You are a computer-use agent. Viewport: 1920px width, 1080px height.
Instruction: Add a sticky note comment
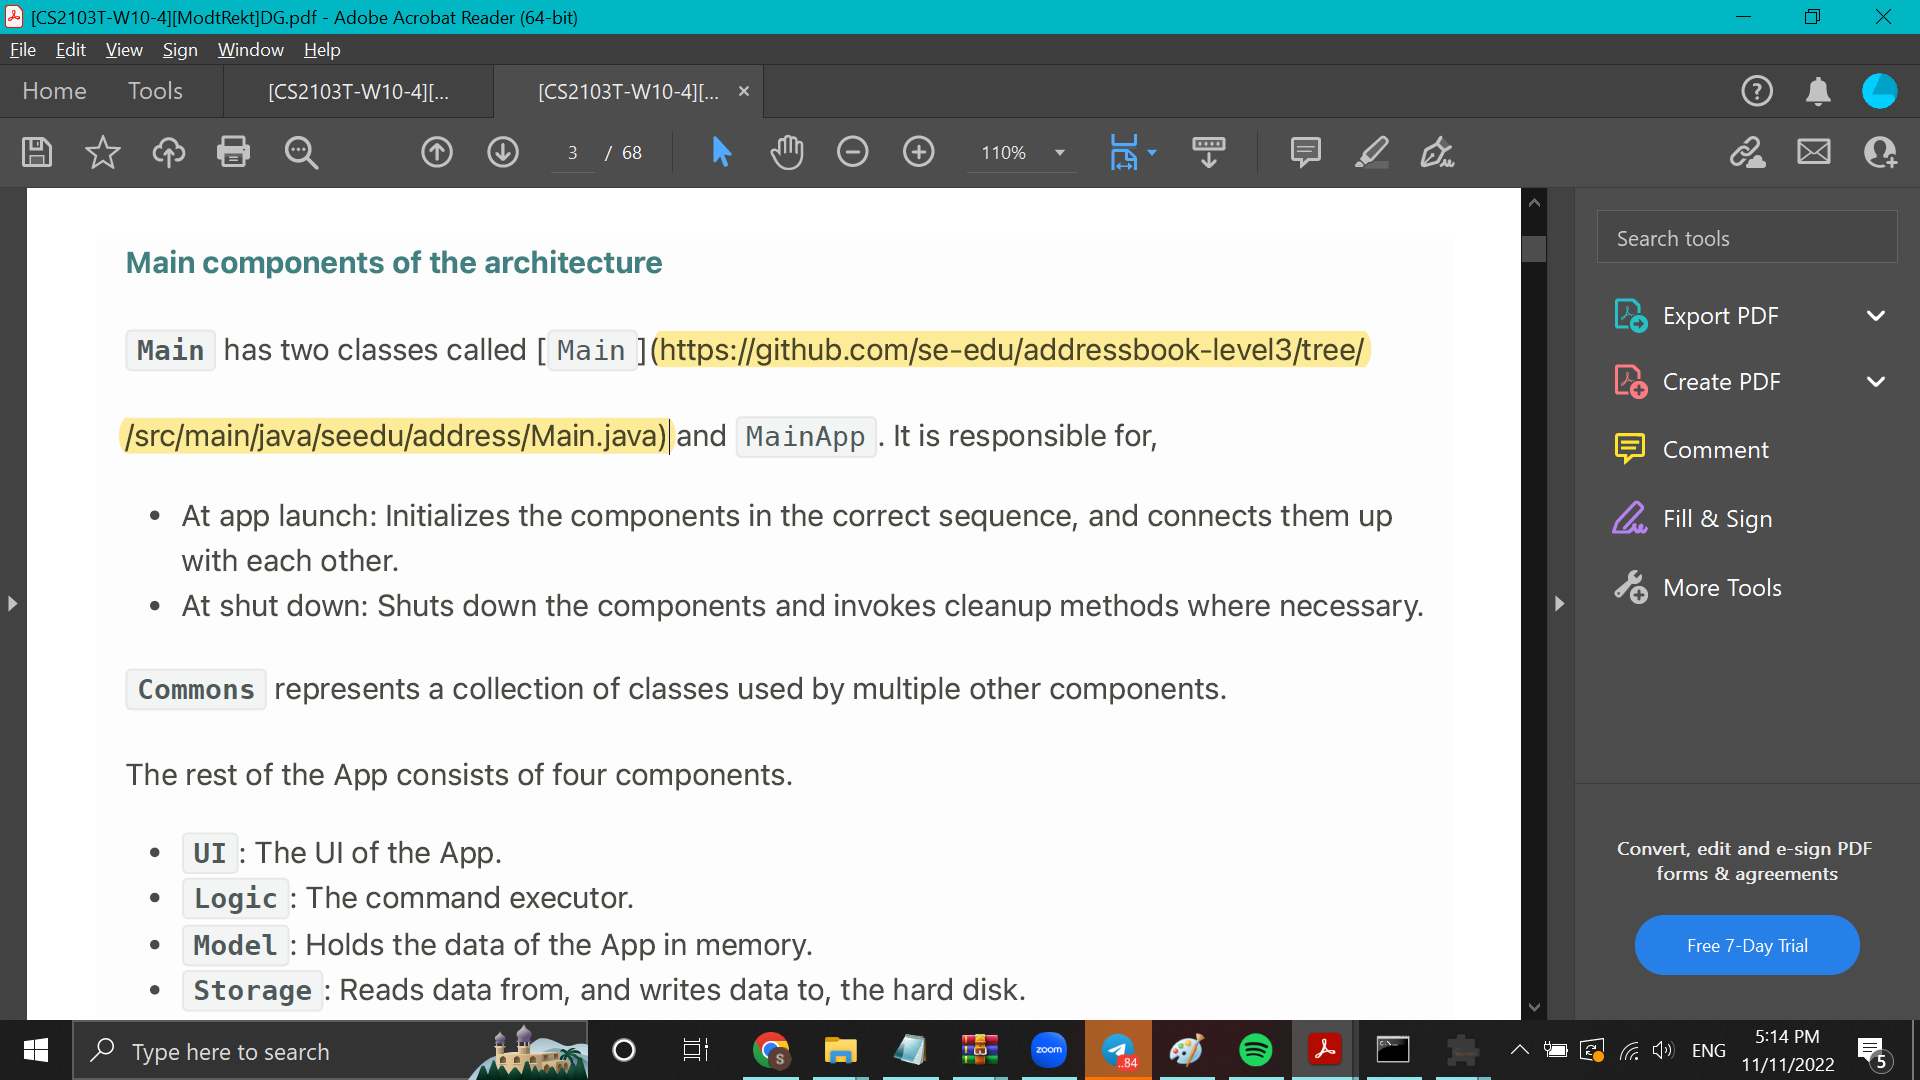[x=1305, y=152]
